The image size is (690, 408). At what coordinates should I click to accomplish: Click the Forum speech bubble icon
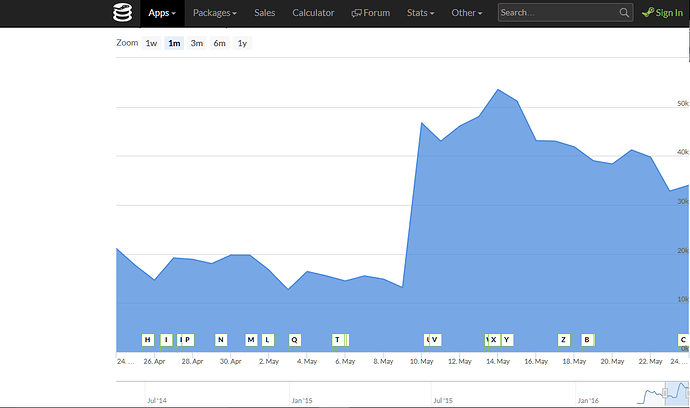(x=357, y=13)
